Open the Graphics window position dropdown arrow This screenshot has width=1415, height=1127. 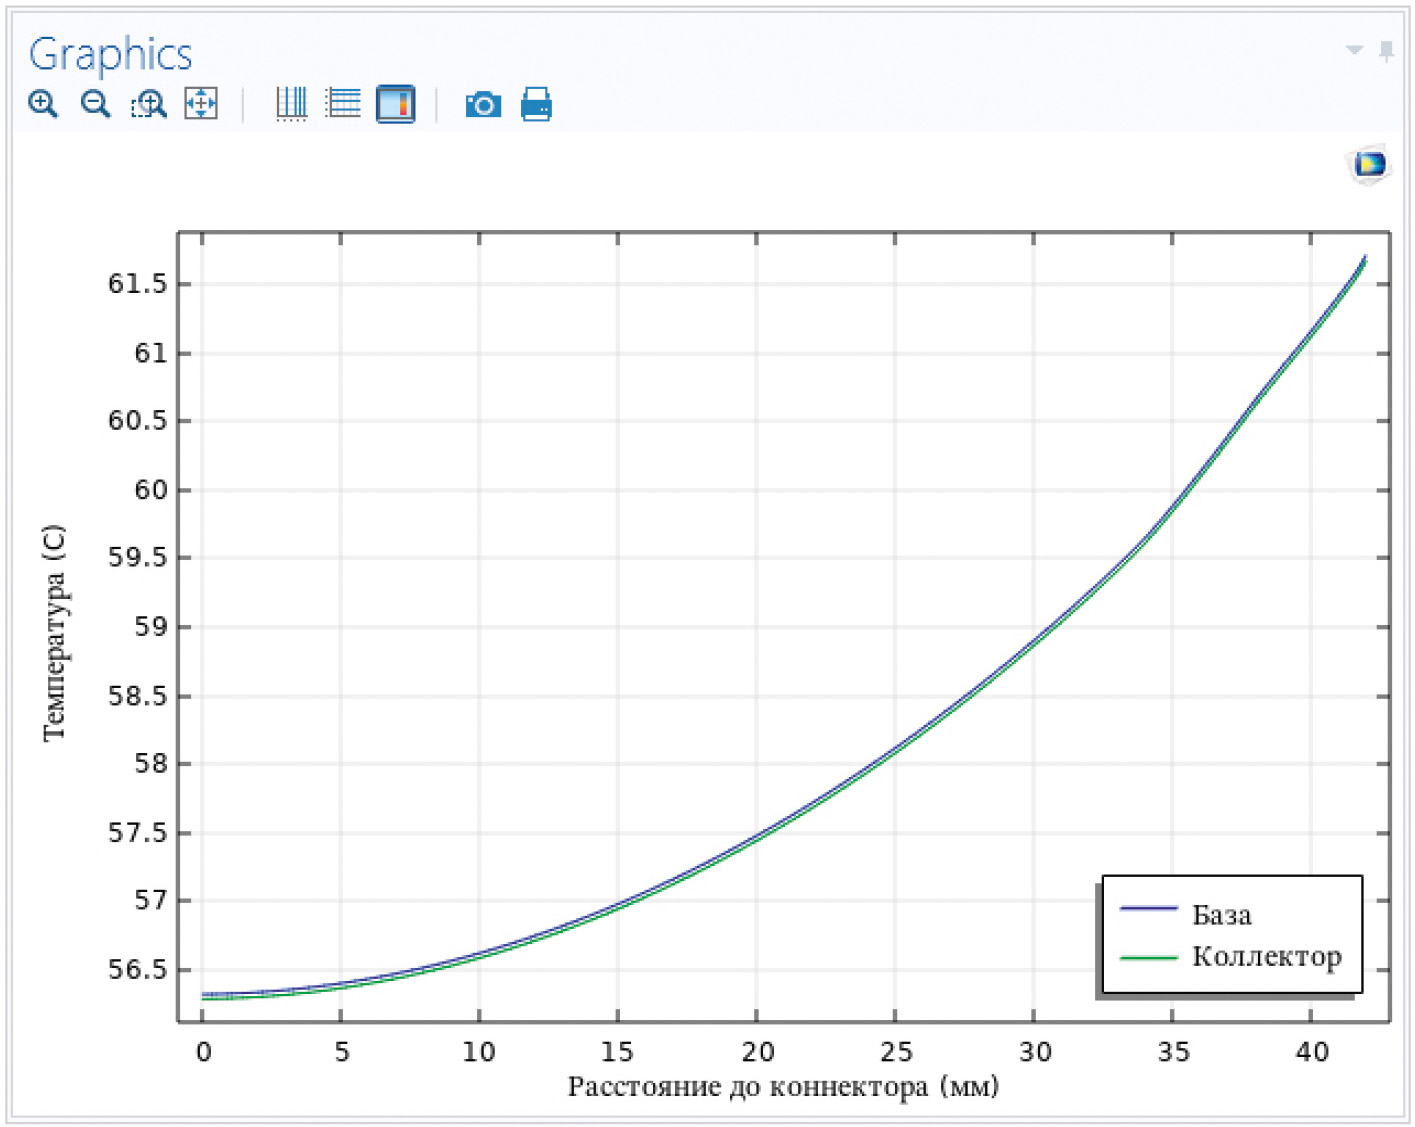[1355, 50]
